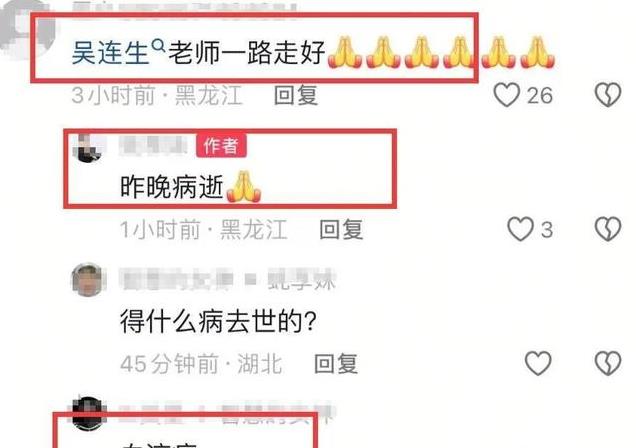Dislike the 老师一路走好 comment via broken heart
The width and height of the screenshot is (636, 448).
608,95
